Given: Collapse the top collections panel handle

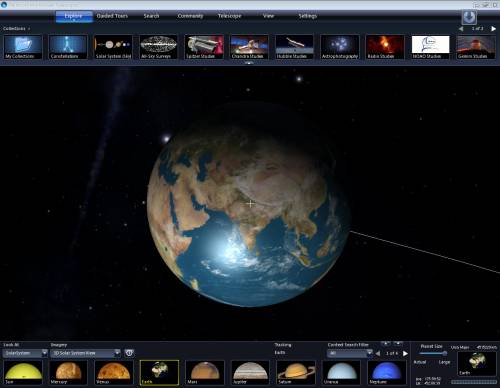Looking at the screenshot, I should [249, 63].
